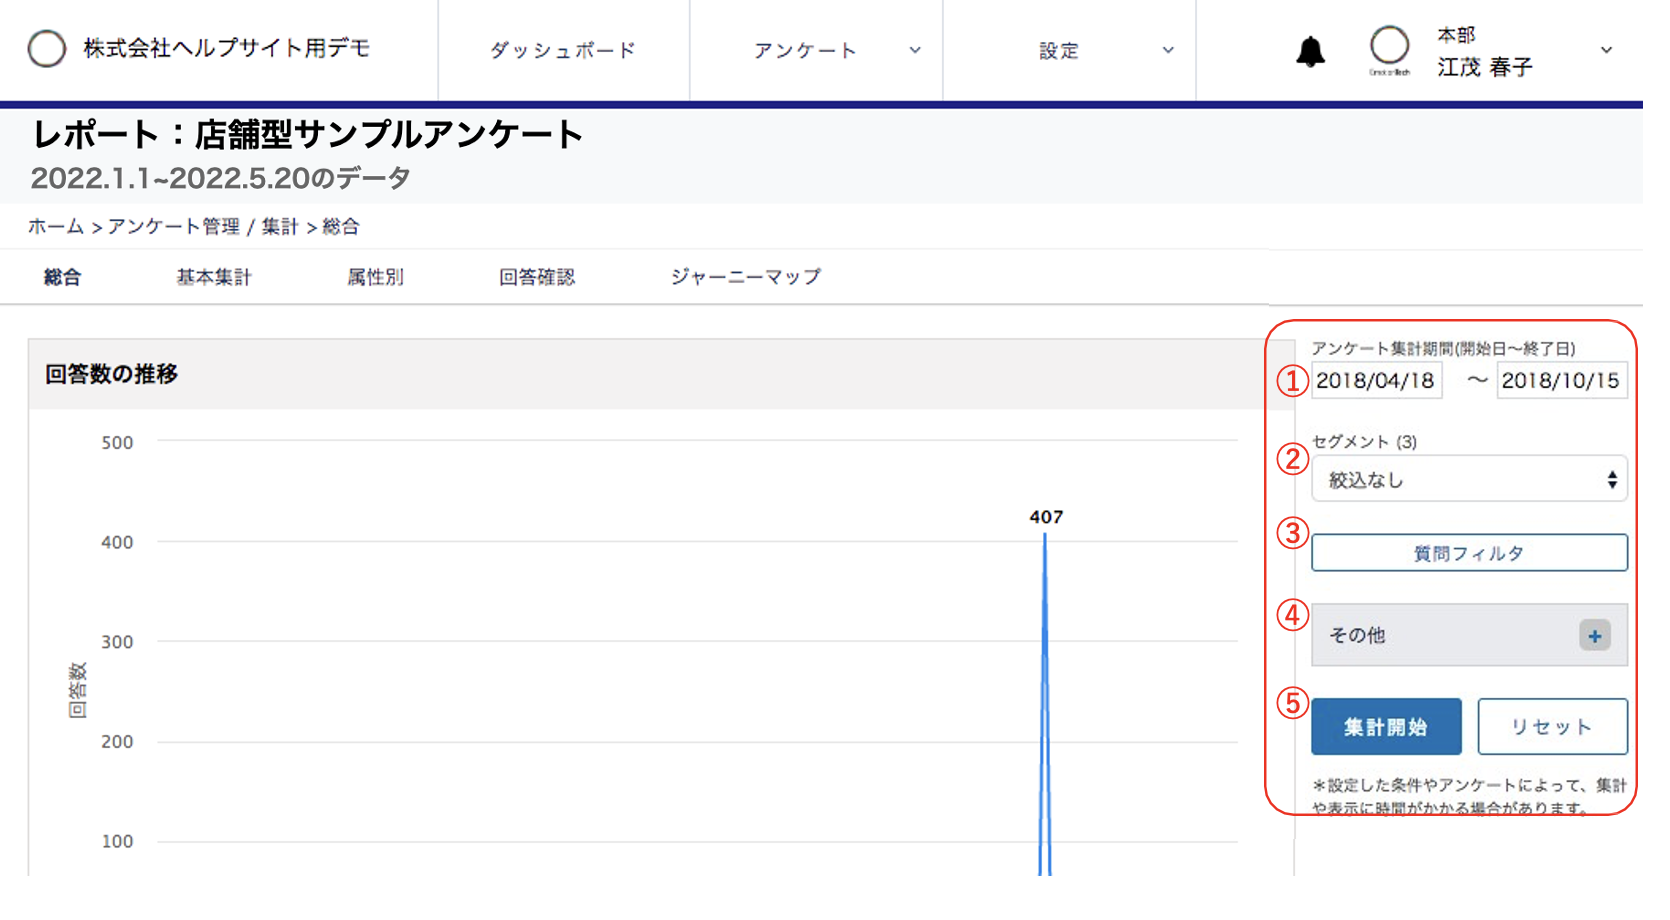The width and height of the screenshot is (1670, 920).
Task: Expand the その他 section
Action: tap(1469, 635)
